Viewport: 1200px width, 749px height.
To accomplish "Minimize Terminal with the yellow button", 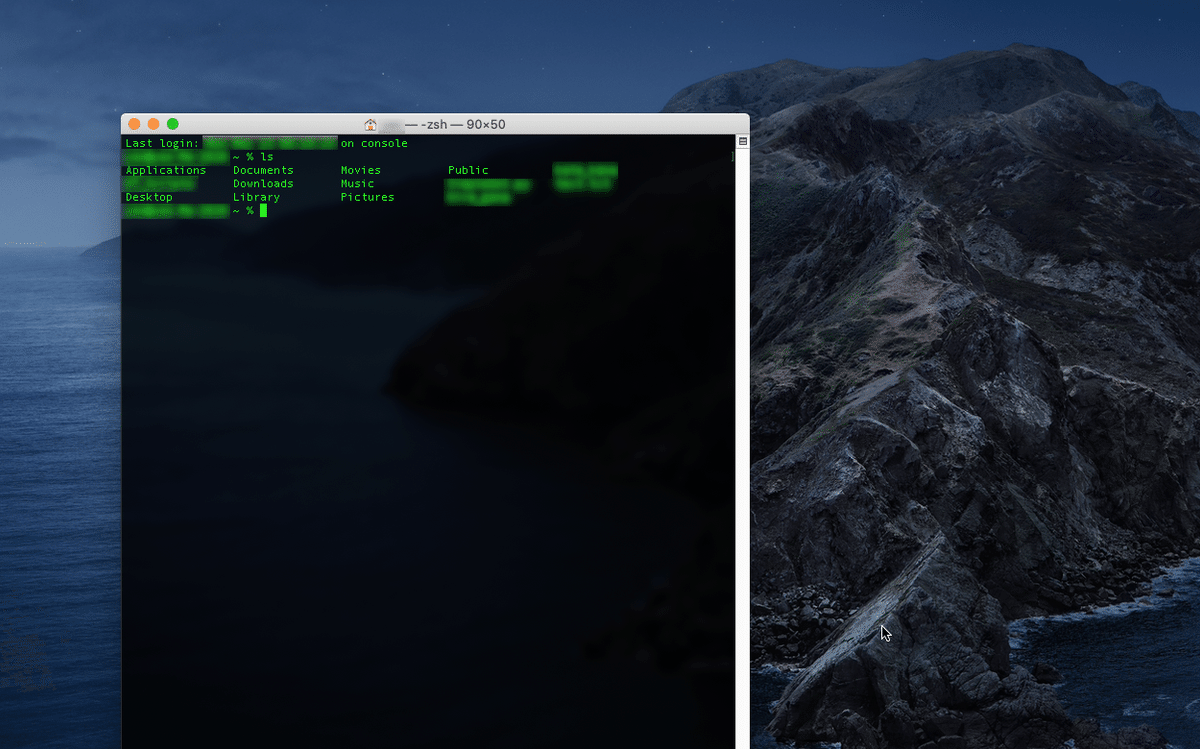I will (x=153, y=124).
